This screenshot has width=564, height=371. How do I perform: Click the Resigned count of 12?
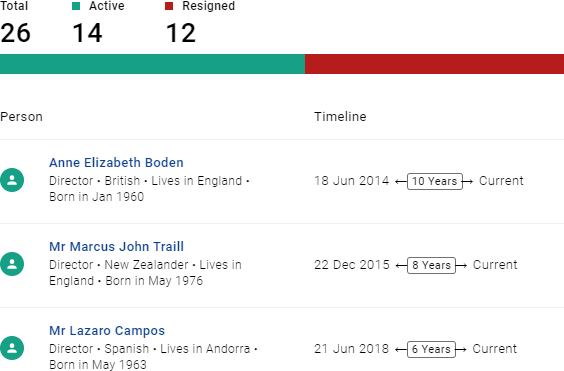(181, 33)
